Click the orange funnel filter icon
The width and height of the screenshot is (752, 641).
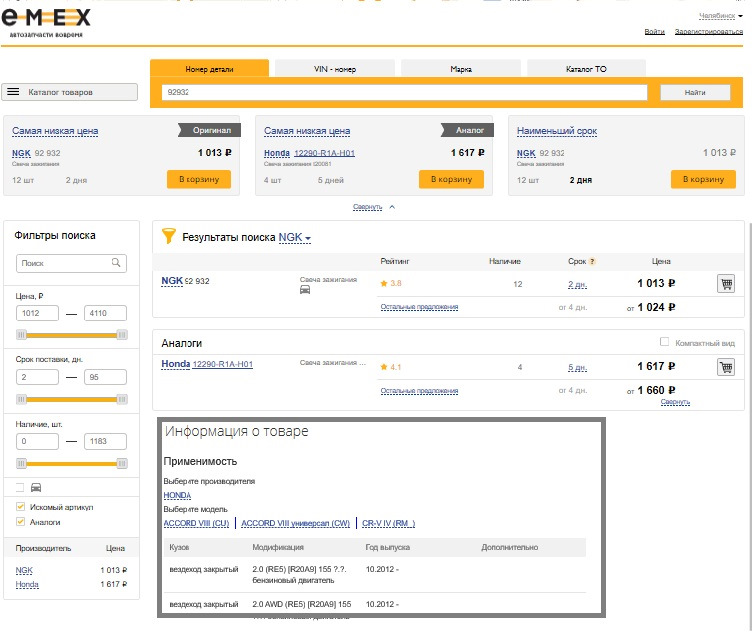[168, 235]
